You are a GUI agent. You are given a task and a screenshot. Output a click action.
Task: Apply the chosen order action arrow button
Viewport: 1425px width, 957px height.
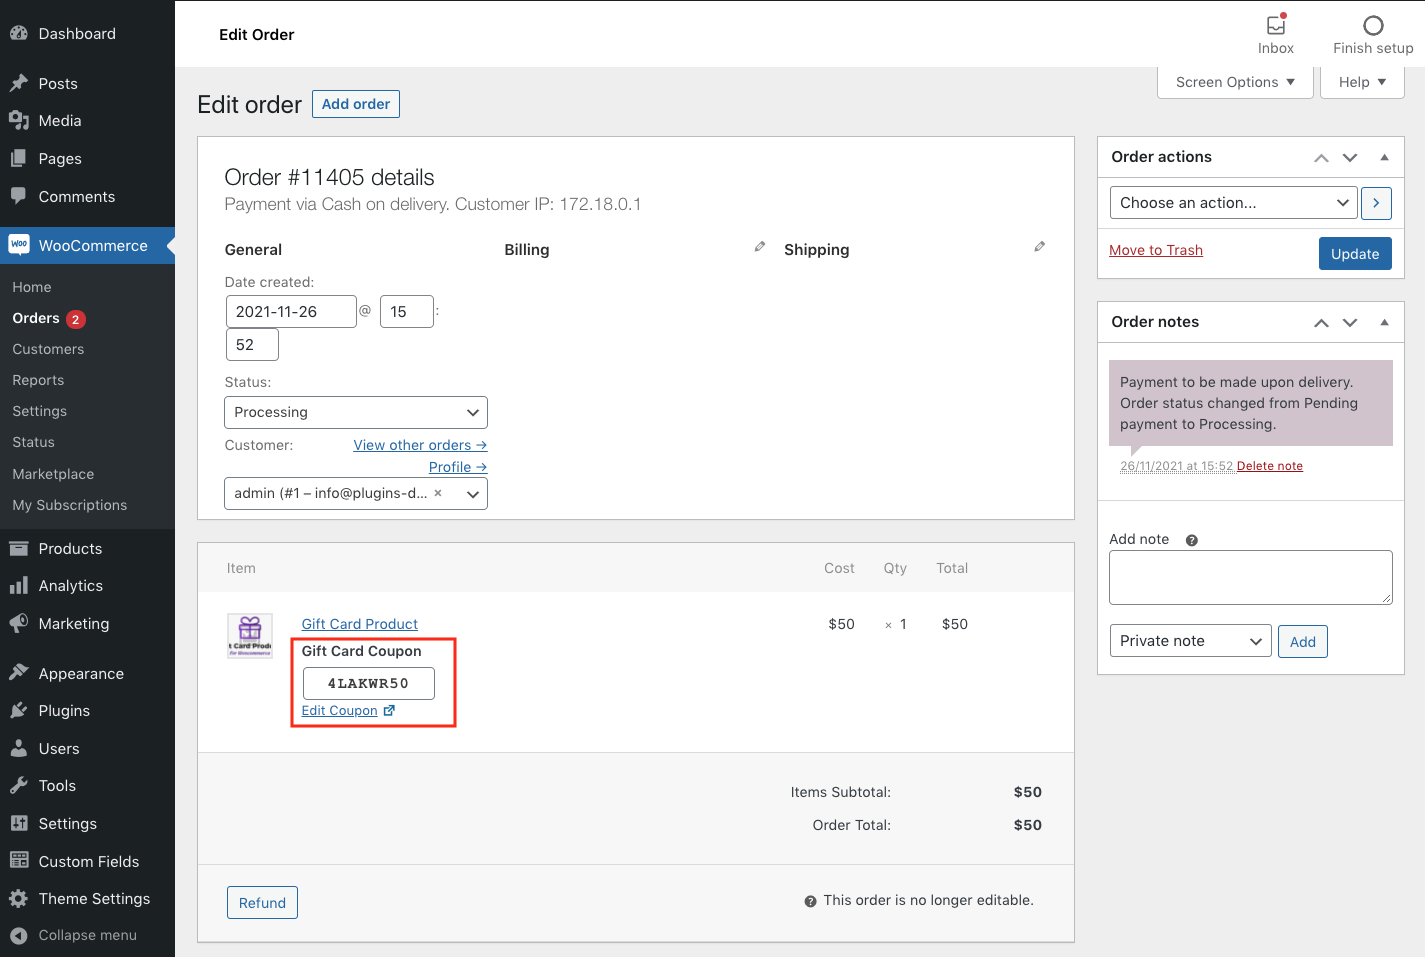point(1376,203)
